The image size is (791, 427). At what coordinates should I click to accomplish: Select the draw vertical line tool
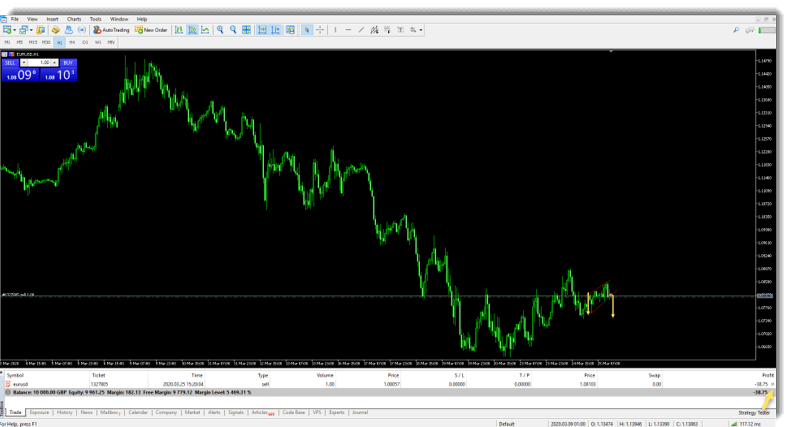[335, 30]
